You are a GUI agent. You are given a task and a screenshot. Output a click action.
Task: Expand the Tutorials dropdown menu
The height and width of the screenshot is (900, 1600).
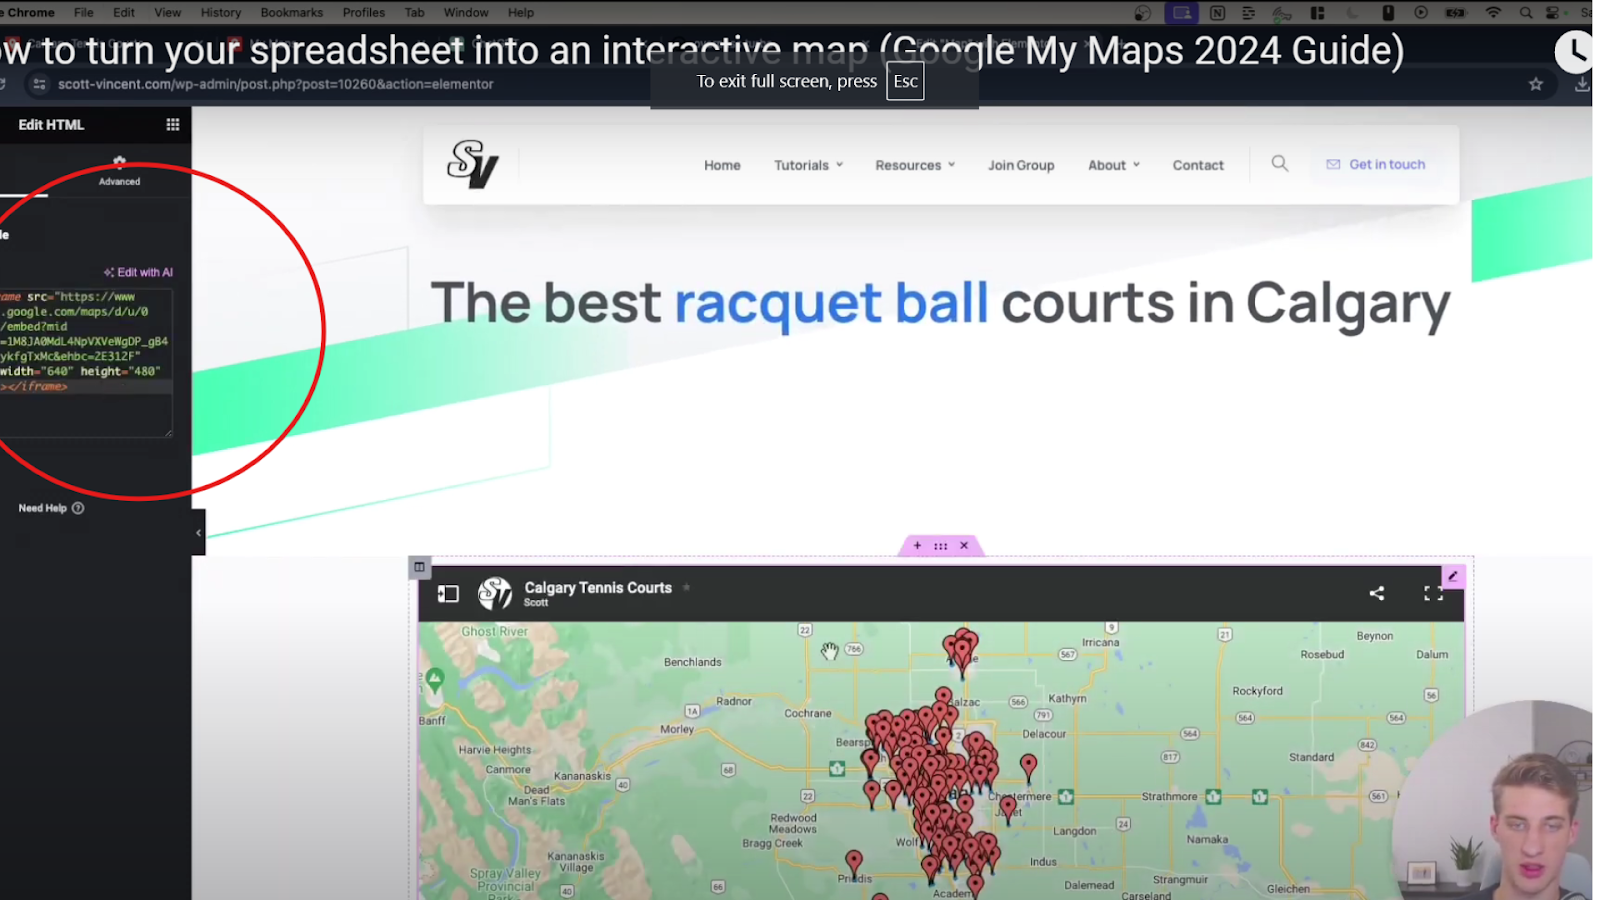tap(808, 165)
